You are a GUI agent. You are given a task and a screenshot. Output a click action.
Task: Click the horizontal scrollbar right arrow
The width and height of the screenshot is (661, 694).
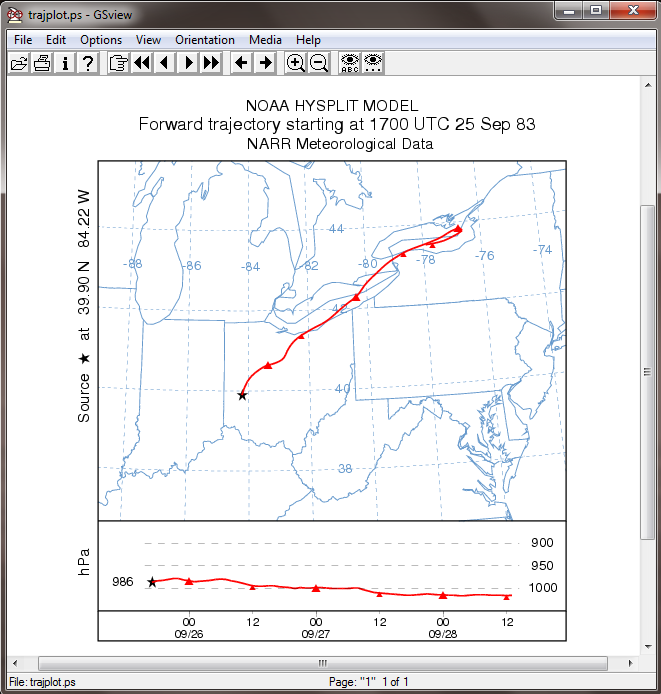pos(630,663)
